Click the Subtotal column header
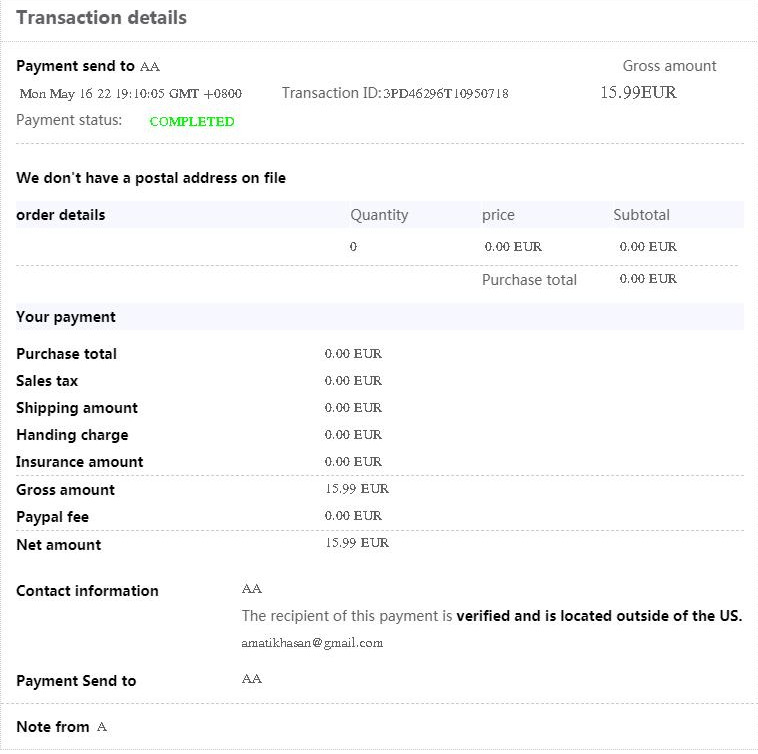This screenshot has width=758, height=754. click(641, 215)
